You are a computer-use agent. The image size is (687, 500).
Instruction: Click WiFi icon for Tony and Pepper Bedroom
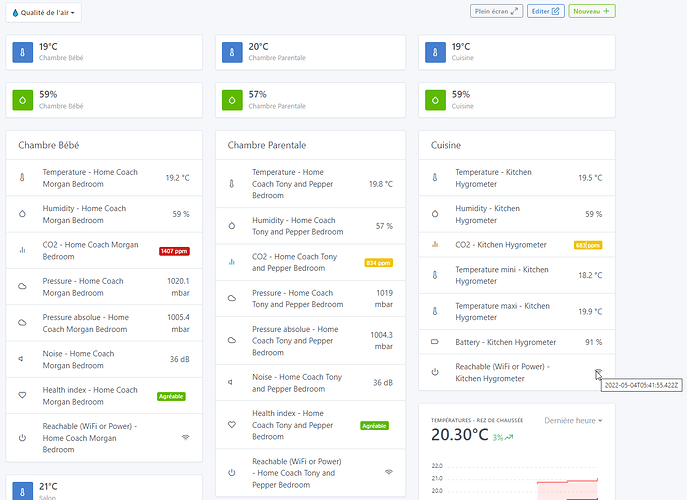pos(389,471)
